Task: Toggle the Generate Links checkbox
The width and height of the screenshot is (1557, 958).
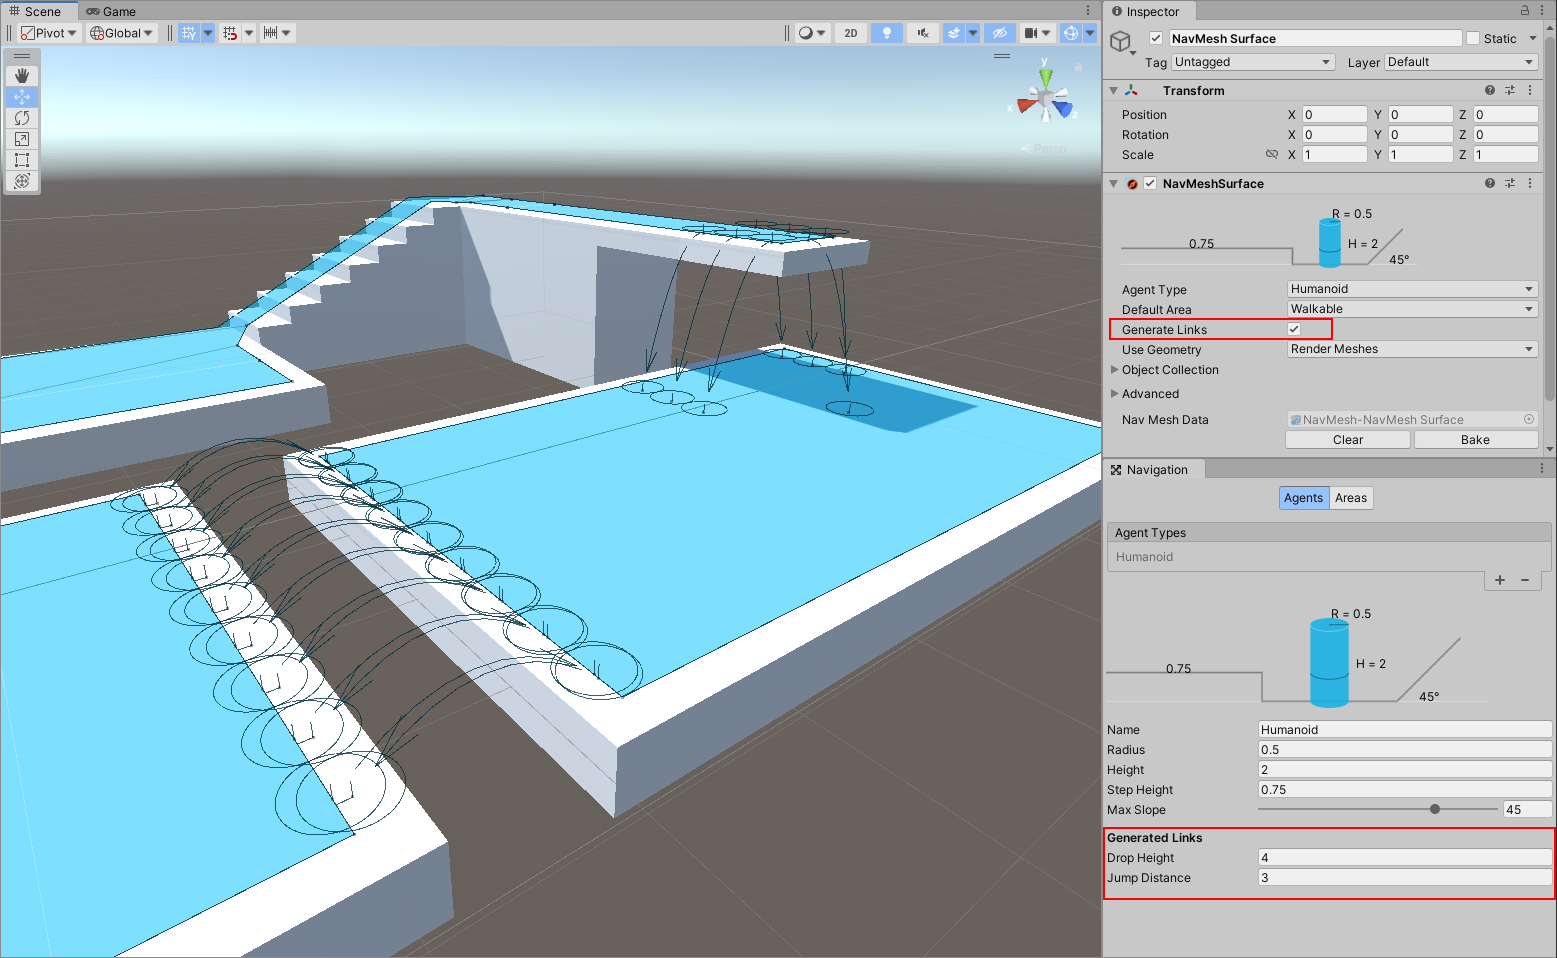Action: [x=1294, y=329]
